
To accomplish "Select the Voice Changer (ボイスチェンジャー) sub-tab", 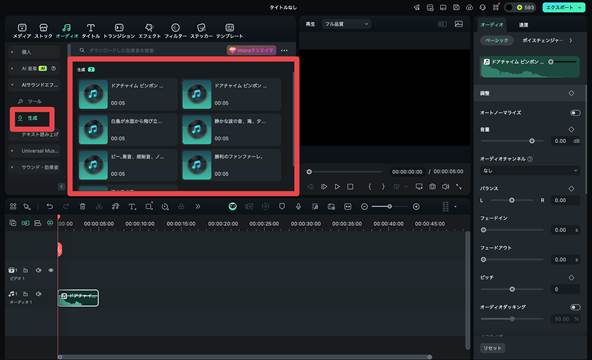I will point(543,40).
